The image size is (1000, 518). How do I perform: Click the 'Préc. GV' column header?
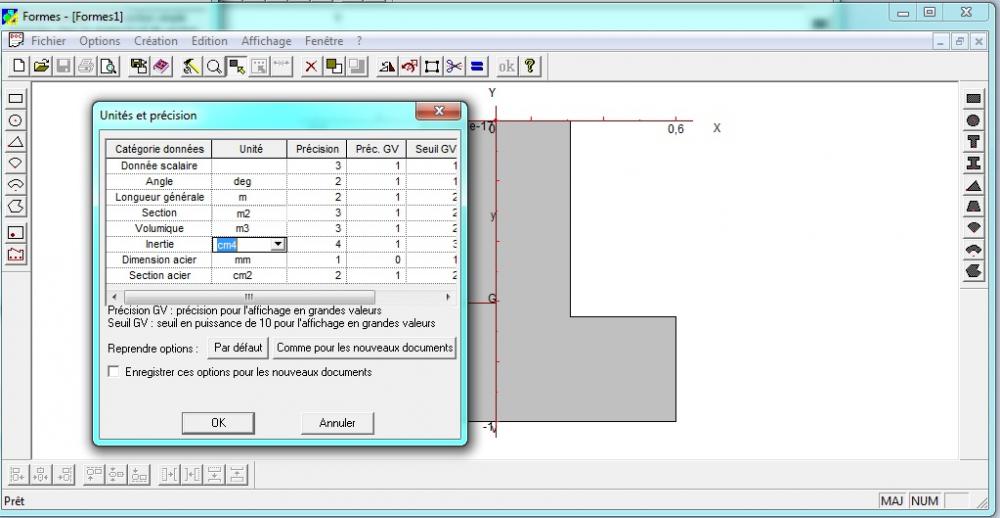coord(376,149)
